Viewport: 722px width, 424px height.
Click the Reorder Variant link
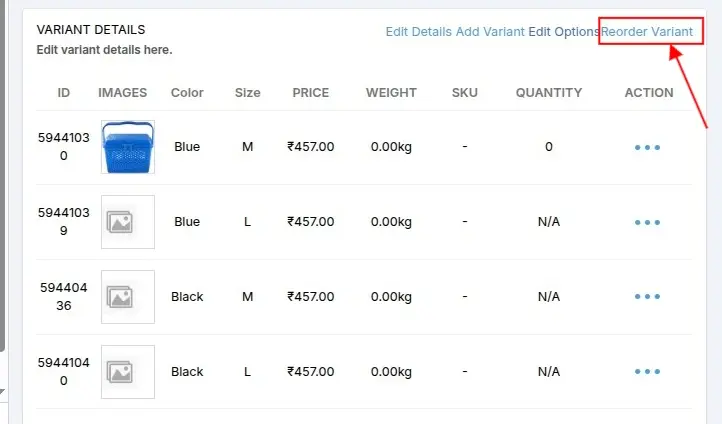(x=647, y=32)
